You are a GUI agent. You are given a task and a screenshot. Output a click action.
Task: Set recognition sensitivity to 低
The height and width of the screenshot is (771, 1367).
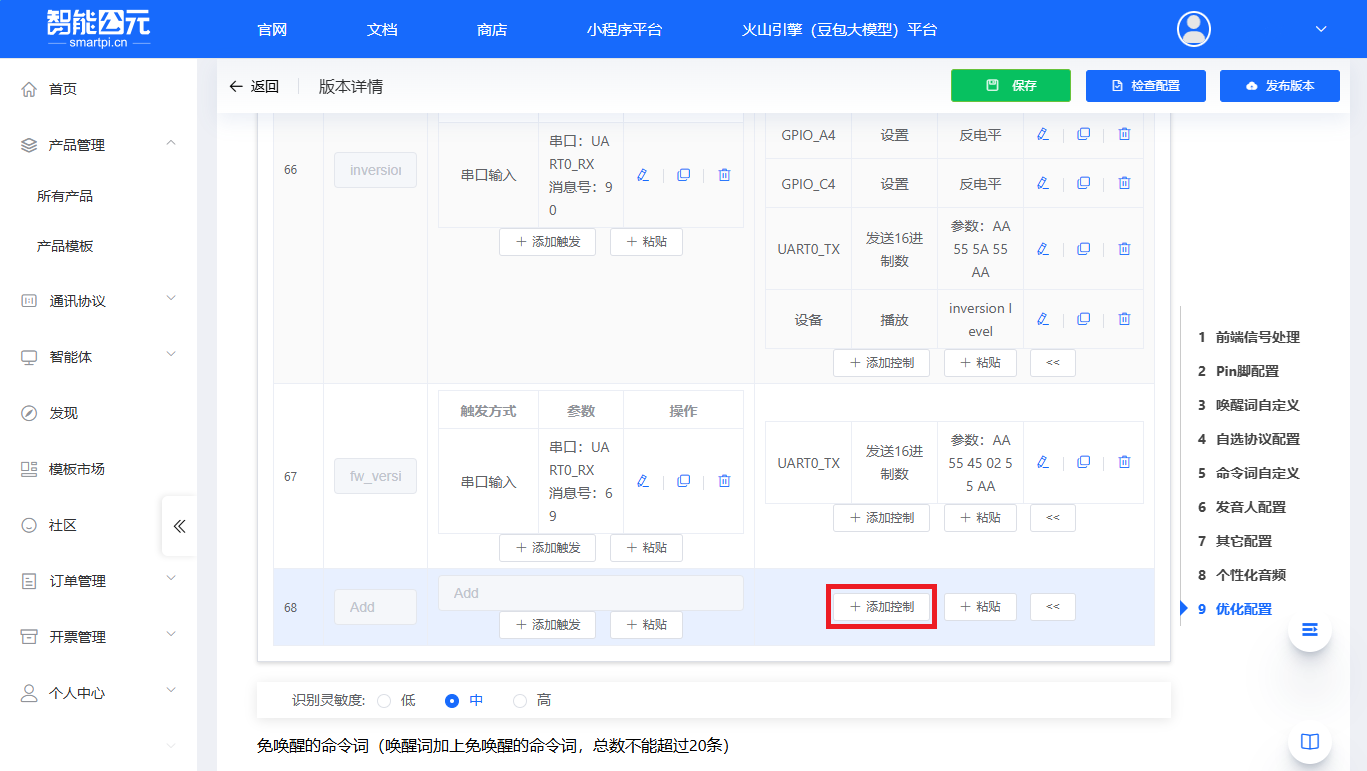tap(384, 701)
